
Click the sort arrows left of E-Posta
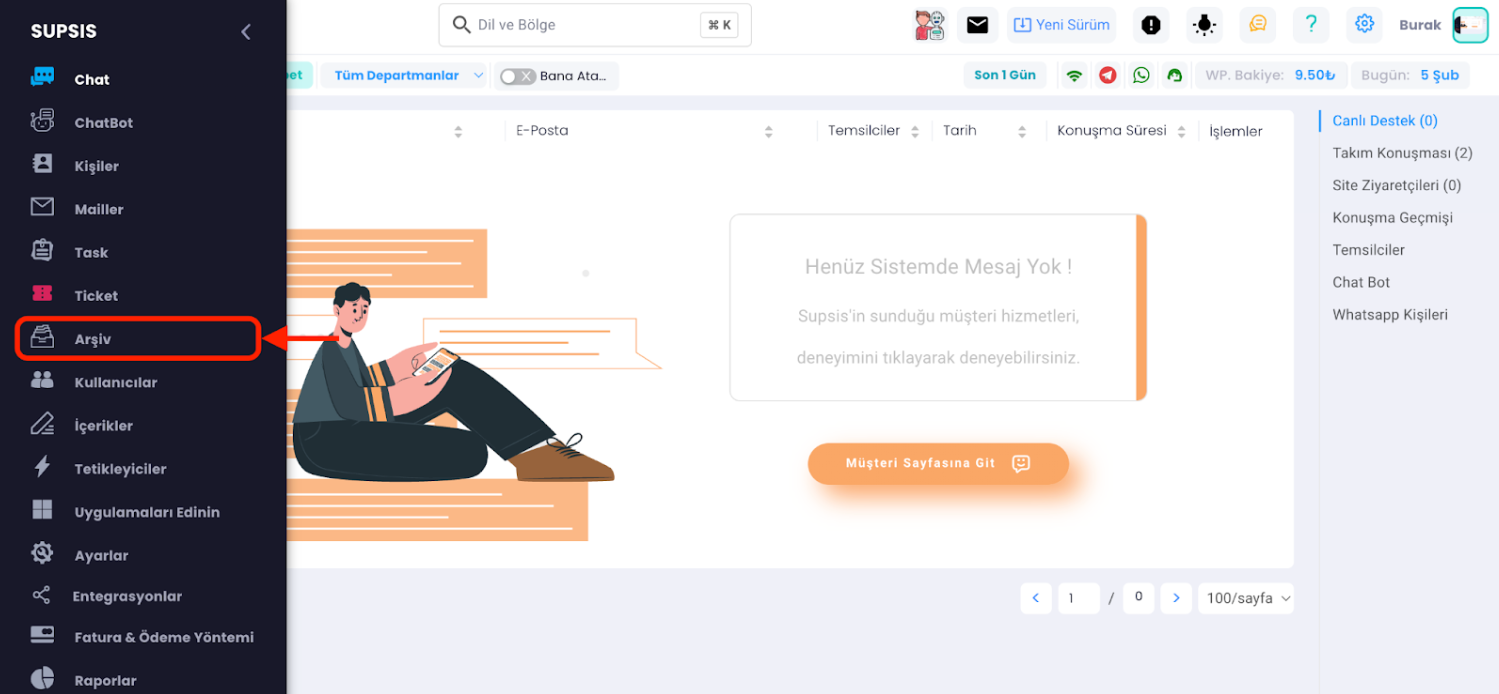pyautogui.click(x=458, y=131)
